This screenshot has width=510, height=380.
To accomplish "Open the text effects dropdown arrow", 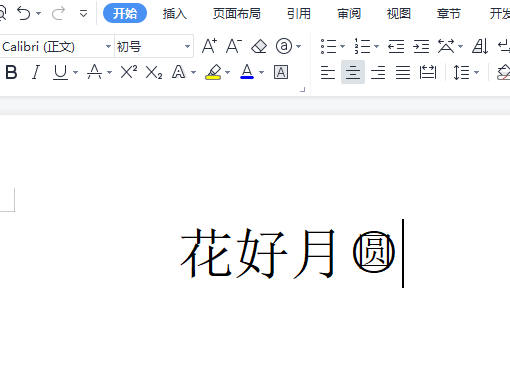I will (x=193, y=72).
